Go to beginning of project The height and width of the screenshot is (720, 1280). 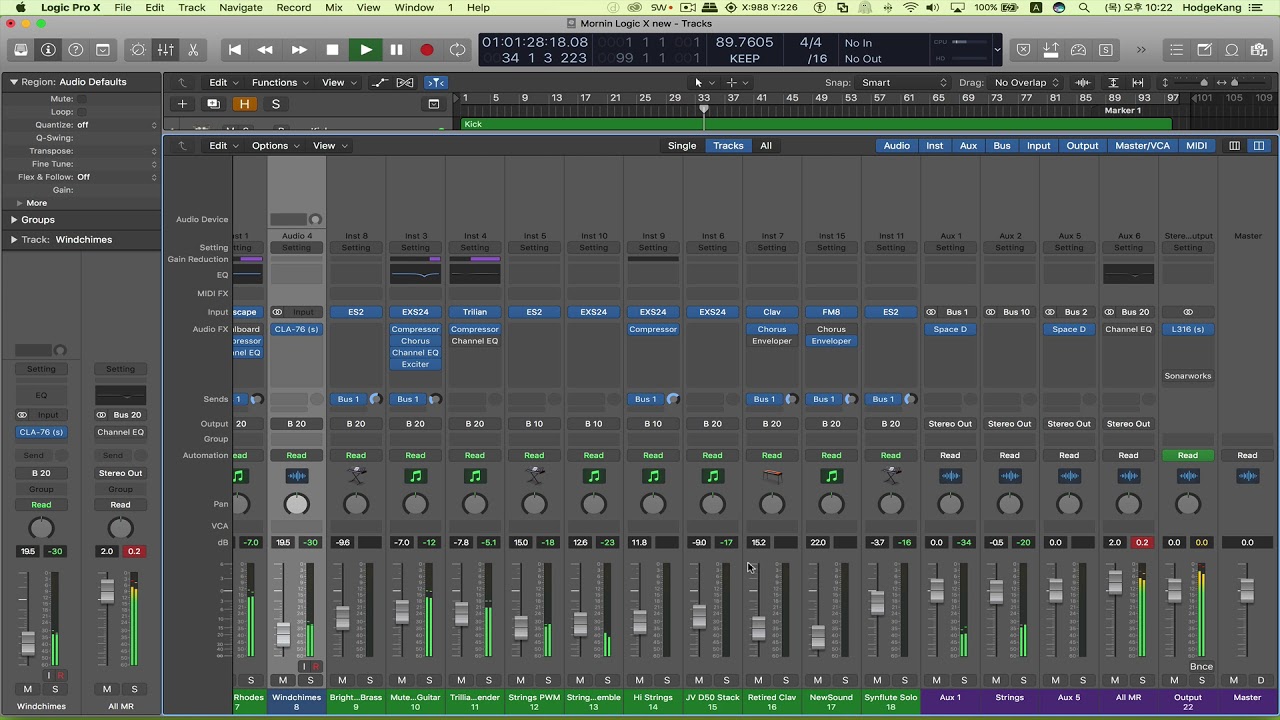(235, 50)
